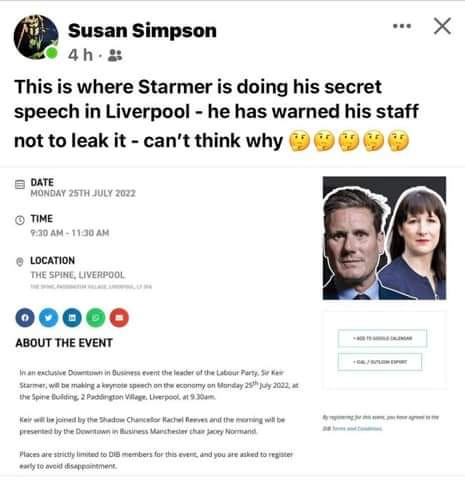The width and height of the screenshot is (465, 485).
Task: Share the event via Twitter icon
Action: coord(49,318)
